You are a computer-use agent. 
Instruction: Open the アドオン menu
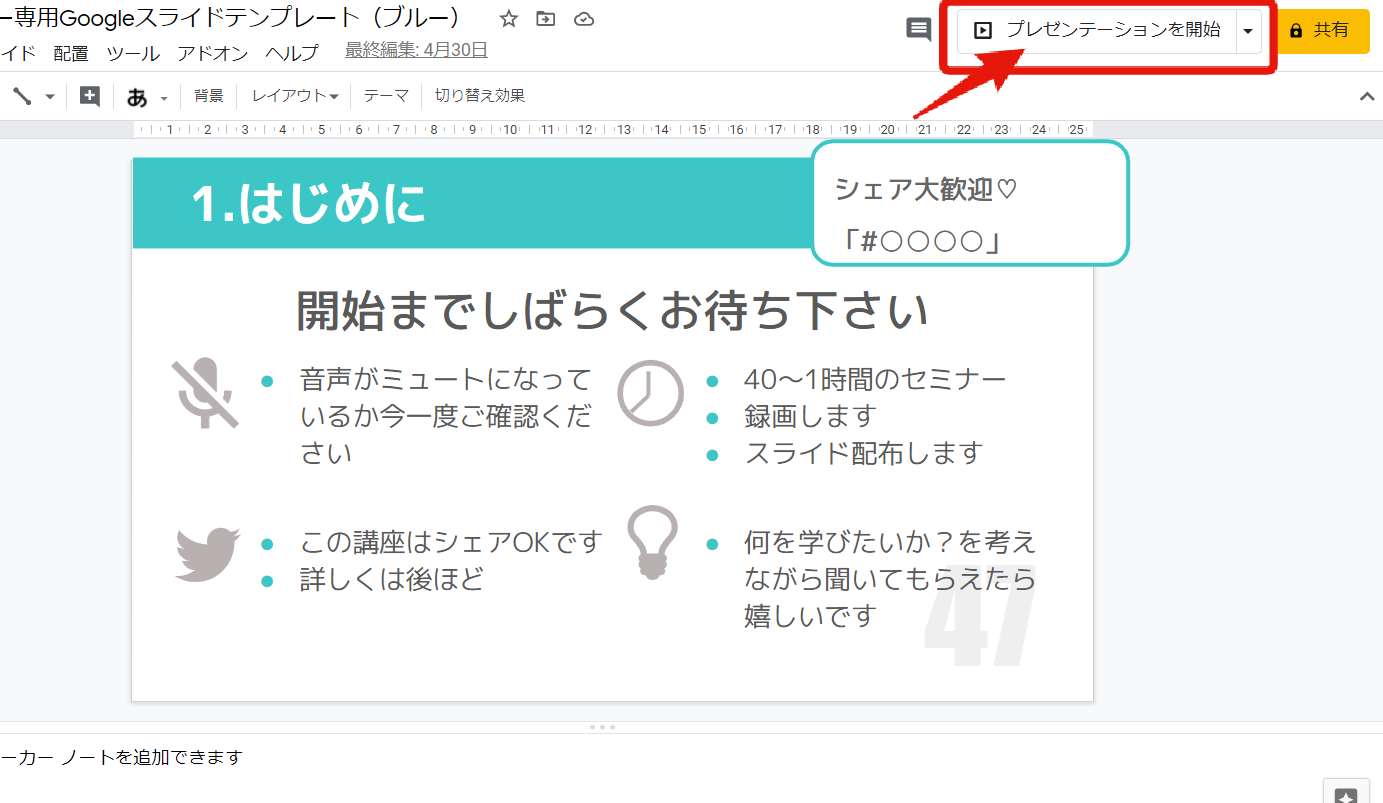[x=213, y=53]
